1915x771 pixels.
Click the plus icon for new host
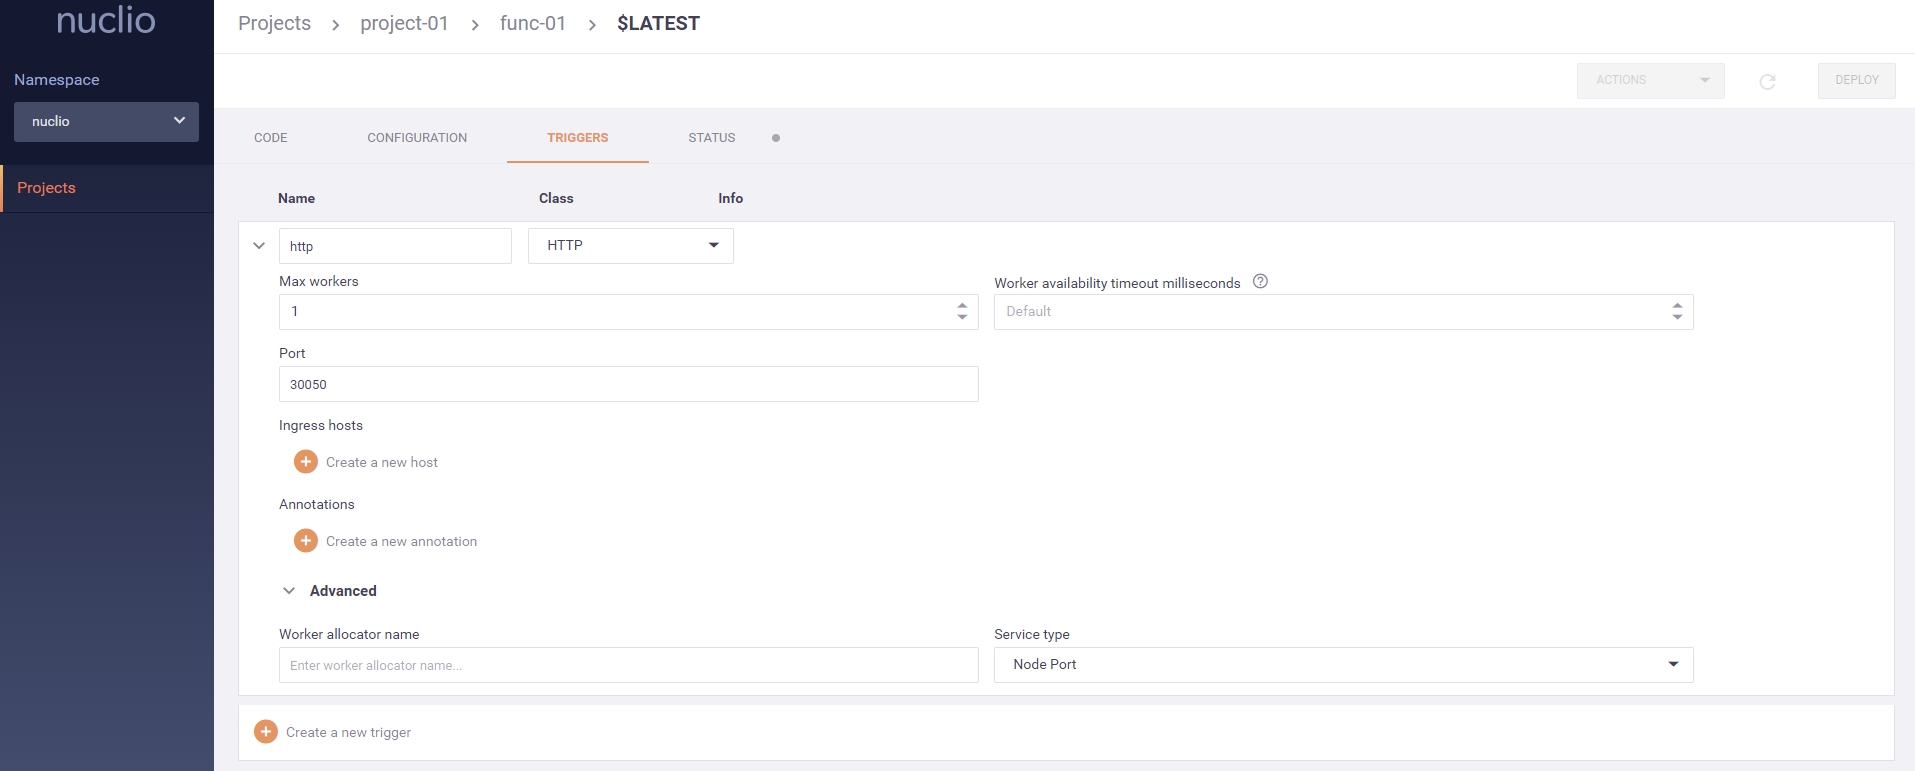point(306,462)
